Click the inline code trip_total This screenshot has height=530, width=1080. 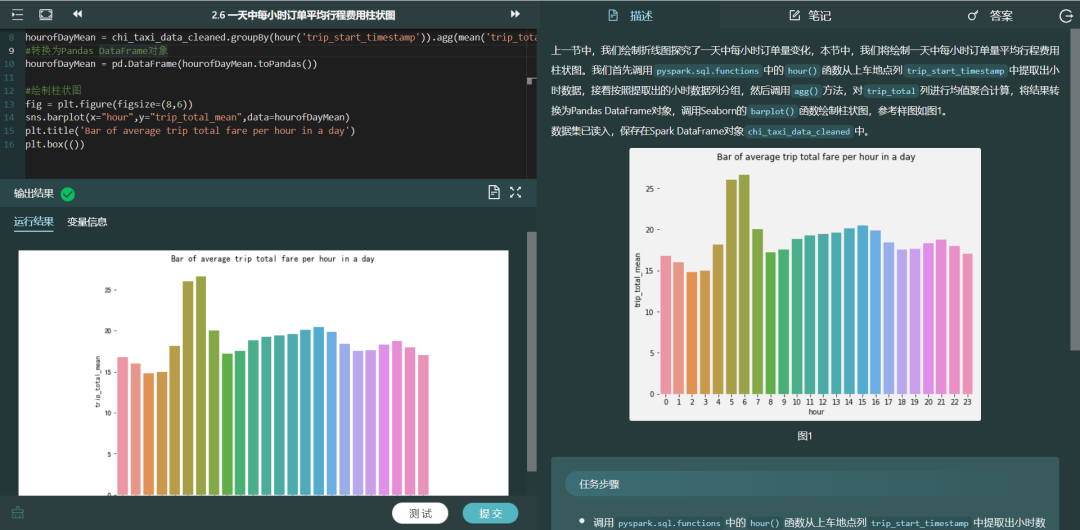coord(892,90)
